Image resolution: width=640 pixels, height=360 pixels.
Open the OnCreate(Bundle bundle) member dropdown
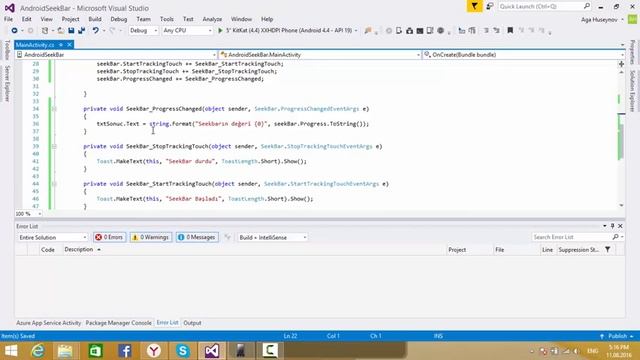pos(524,55)
